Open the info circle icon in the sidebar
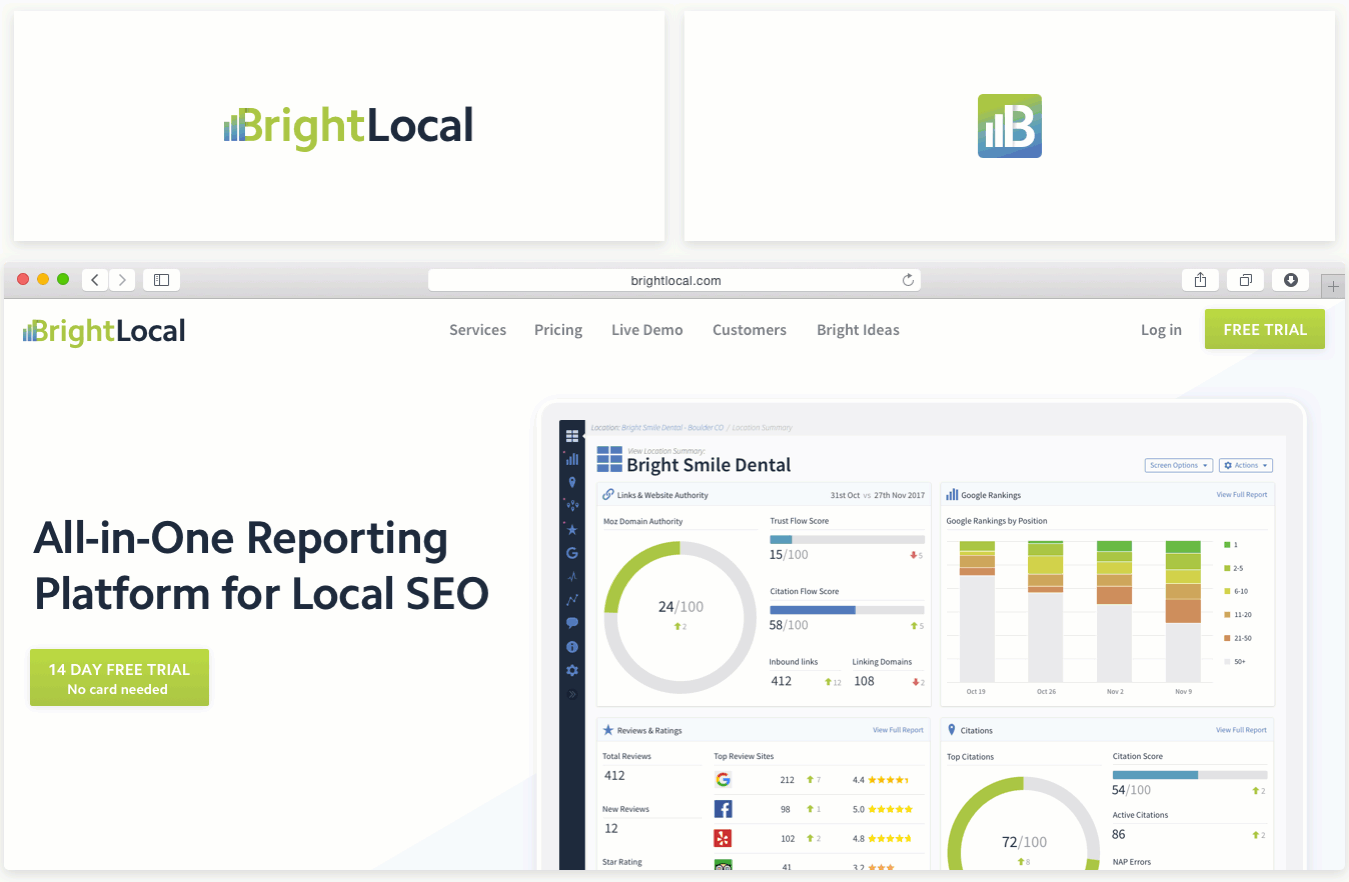1349x882 pixels. 572,647
